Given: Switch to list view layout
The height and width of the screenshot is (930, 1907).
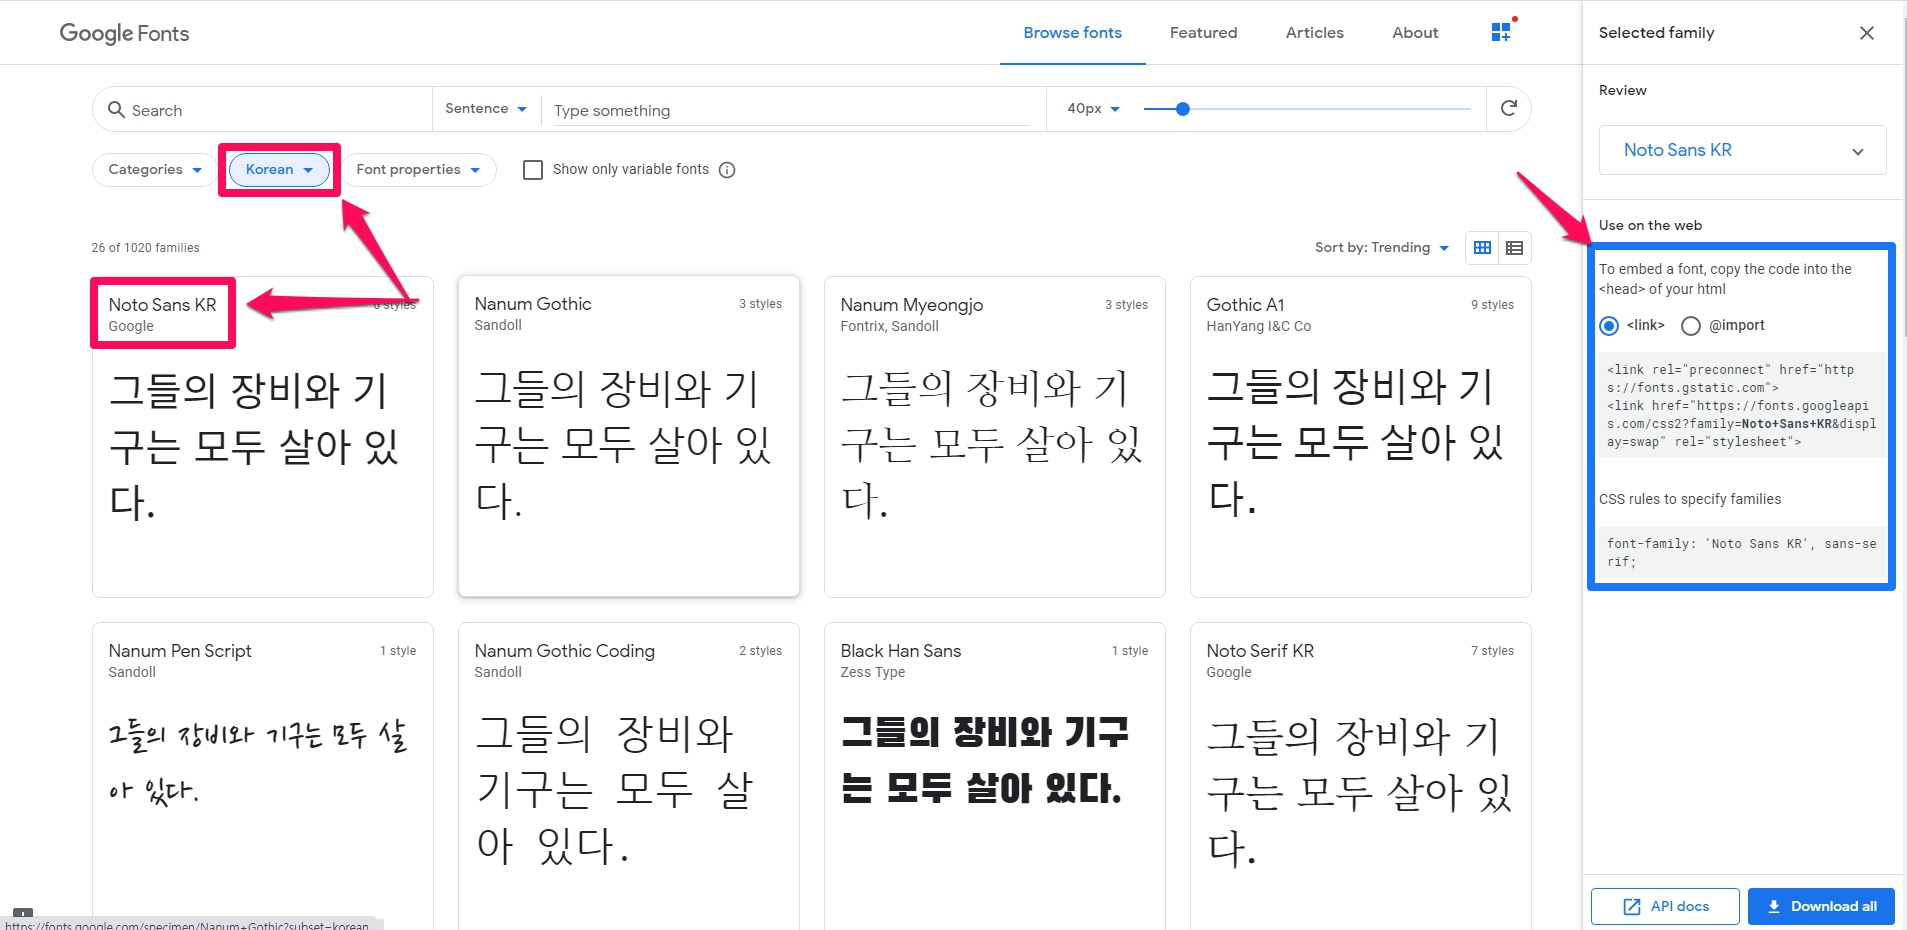Looking at the screenshot, I should 1514,248.
